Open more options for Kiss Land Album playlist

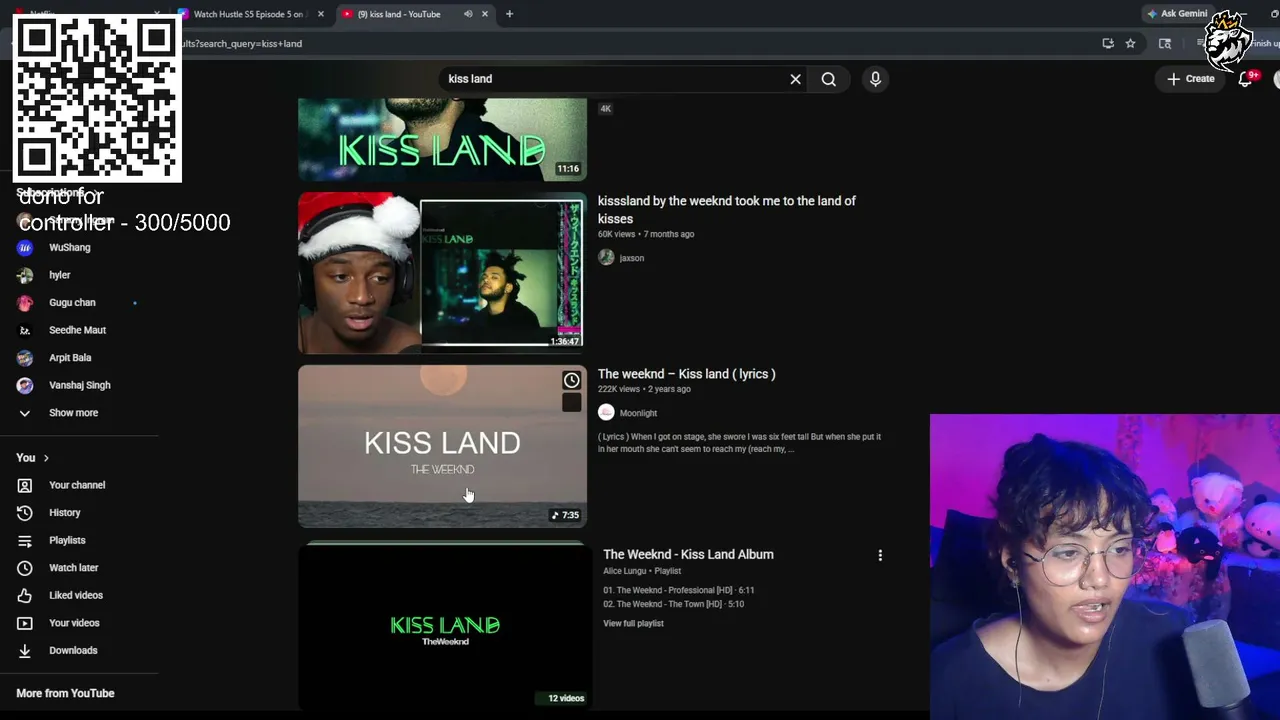880,555
